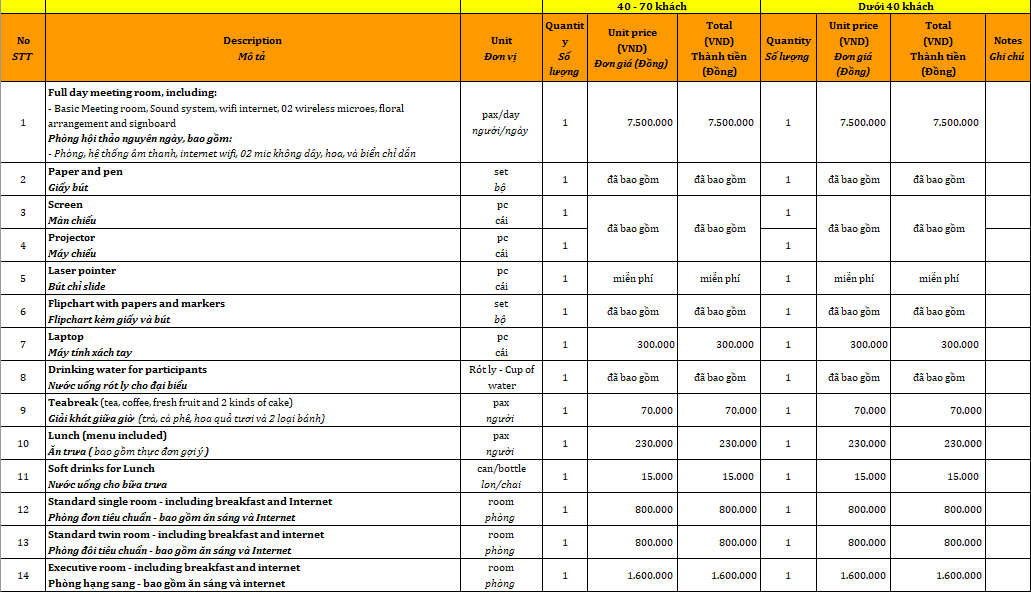Select the "Laser pointer" description cell
Image resolution: width=1031 pixels, height=592 pixels.
(252, 278)
